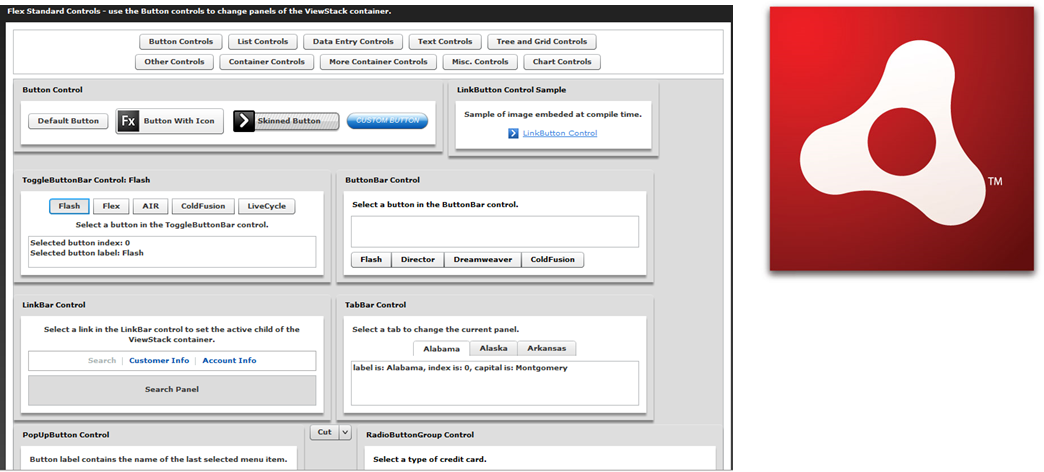1044x472 pixels.
Task: Click the arrow icon on Skinned Button
Action: [x=245, y=121]
